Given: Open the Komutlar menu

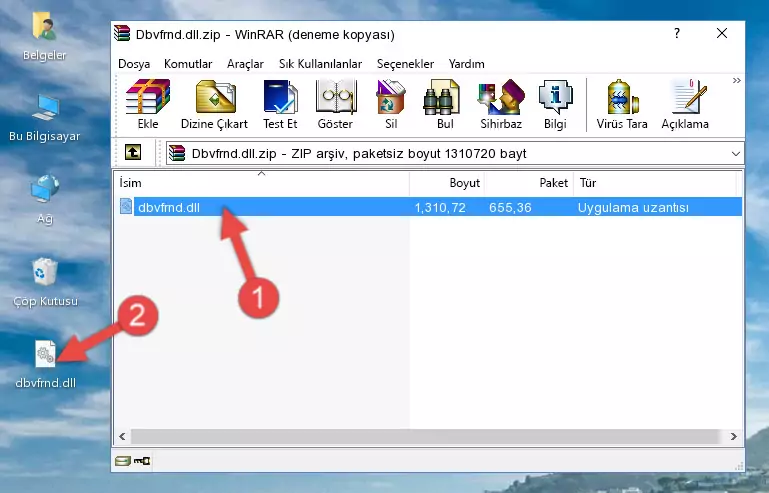Looking at the screenshot, I should [188, 64].
